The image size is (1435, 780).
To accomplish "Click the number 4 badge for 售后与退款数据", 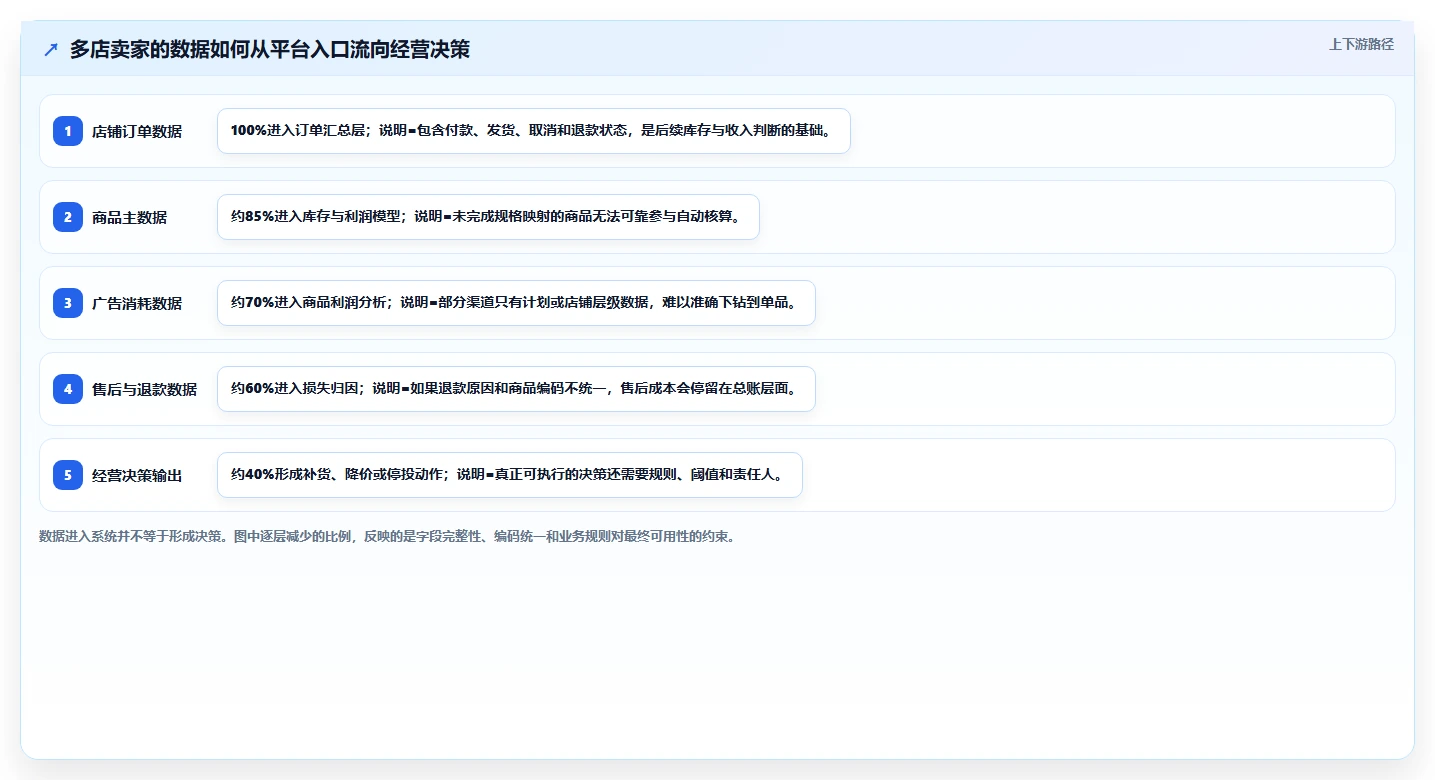I will (68, 389).
